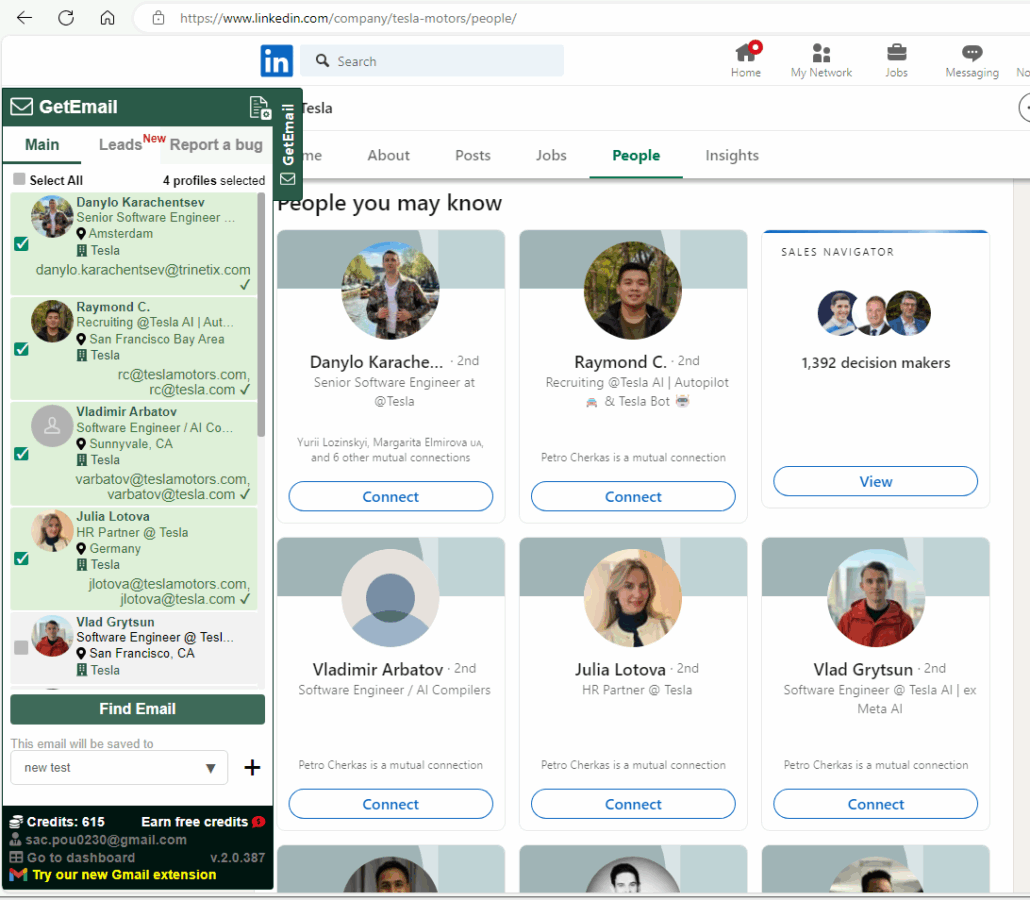Switch to the Leads tab

pyautogui.click(x=120, y=145)
